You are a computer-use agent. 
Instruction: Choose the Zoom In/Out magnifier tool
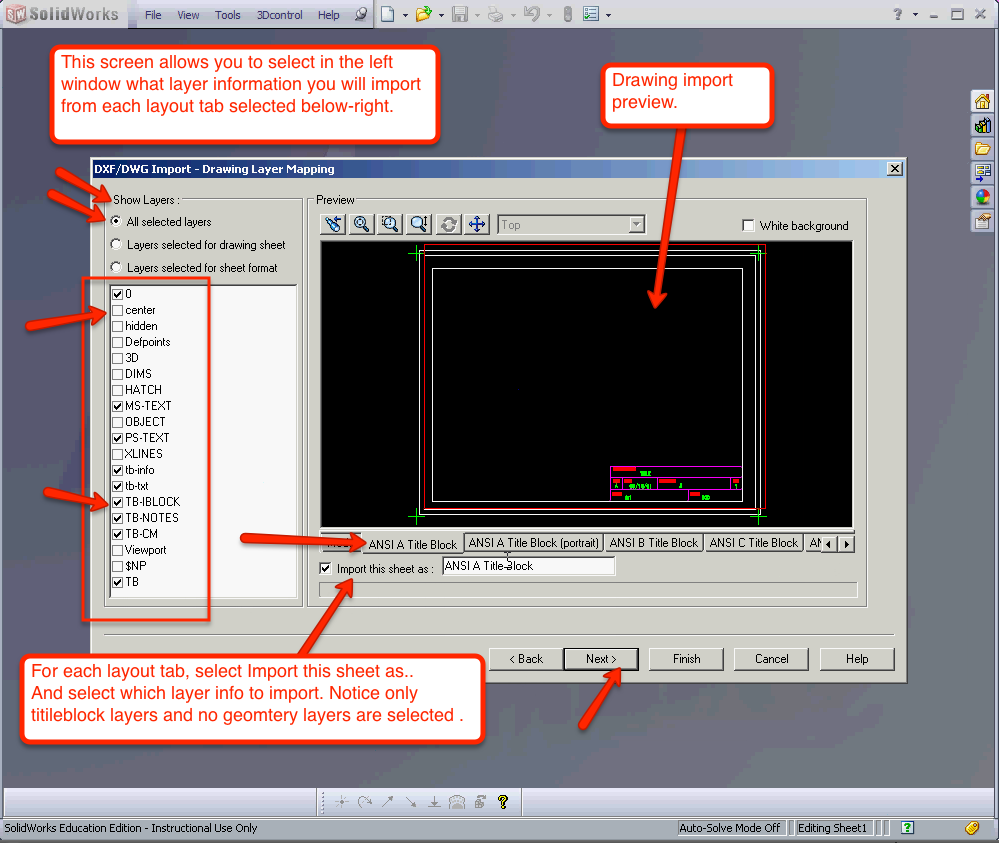[419, 224]
